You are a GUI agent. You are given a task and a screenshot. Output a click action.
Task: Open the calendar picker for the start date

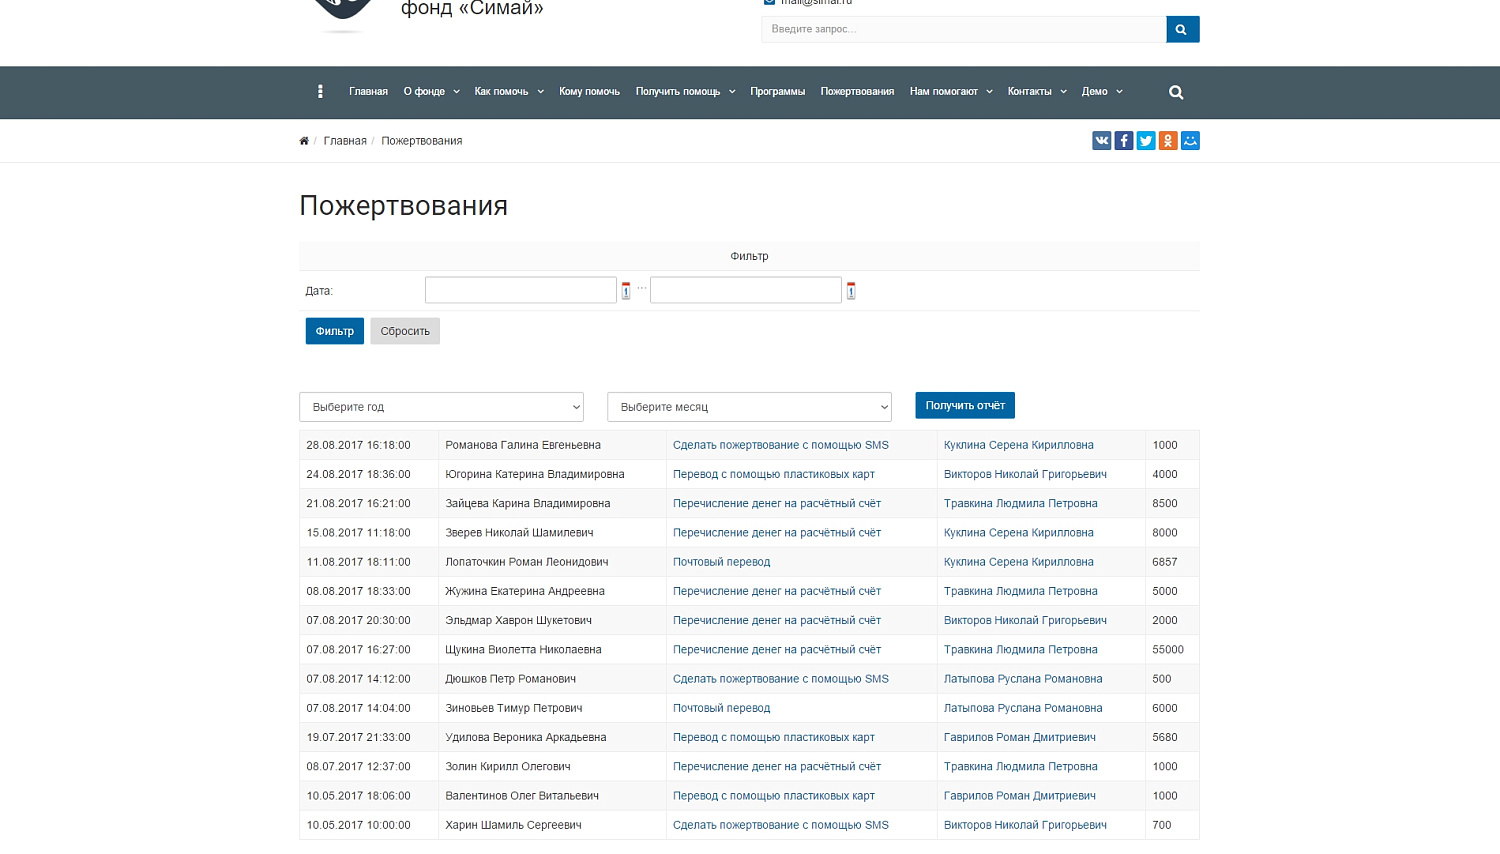coord(626,291)
